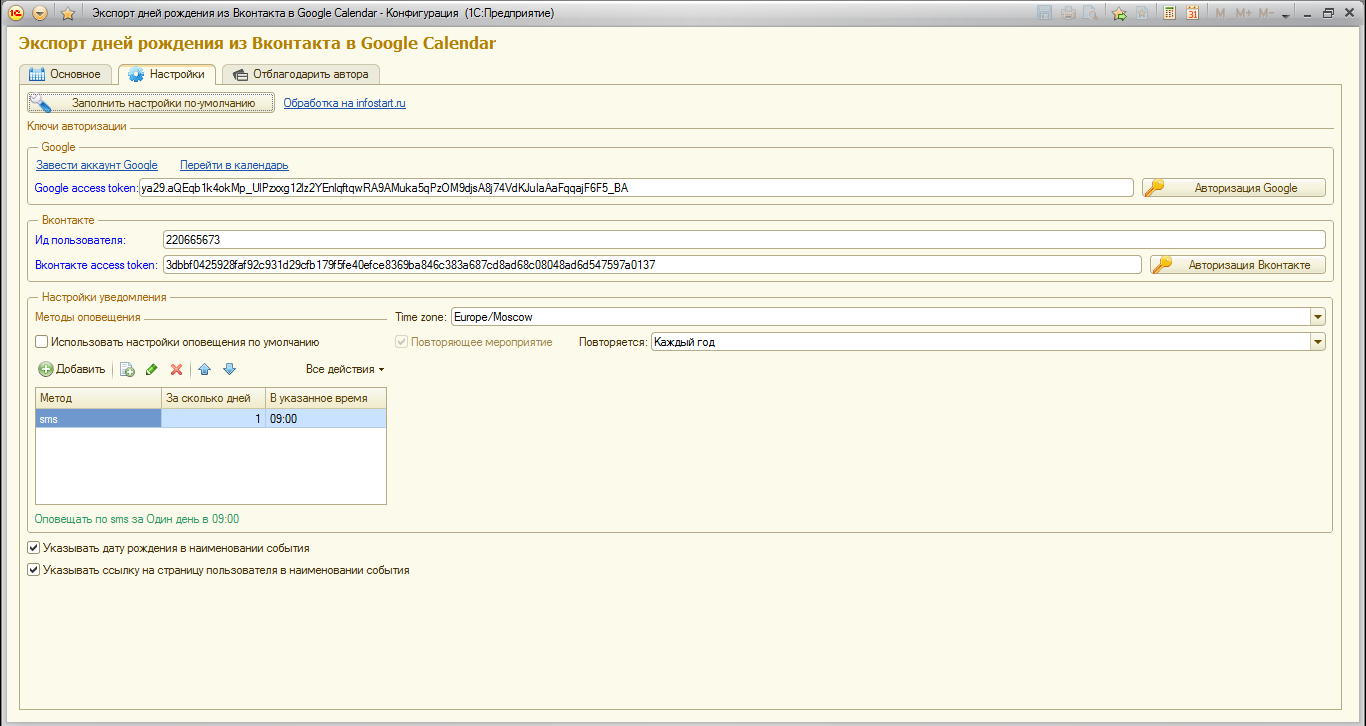Click the copy row icon in the notifications toolbar
The height and width of the screenshot is (726, 1366).
(x=127, y=369)
